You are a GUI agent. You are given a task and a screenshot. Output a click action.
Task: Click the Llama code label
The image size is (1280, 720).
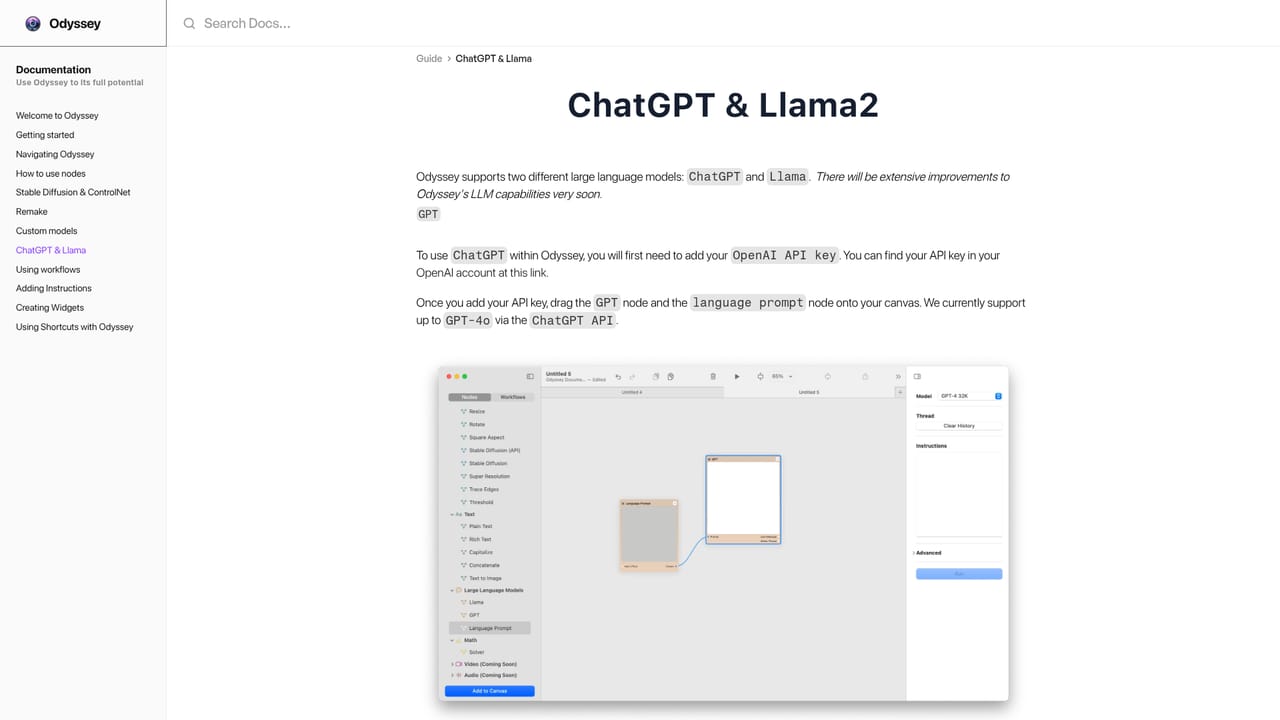(x=788, y=176)
